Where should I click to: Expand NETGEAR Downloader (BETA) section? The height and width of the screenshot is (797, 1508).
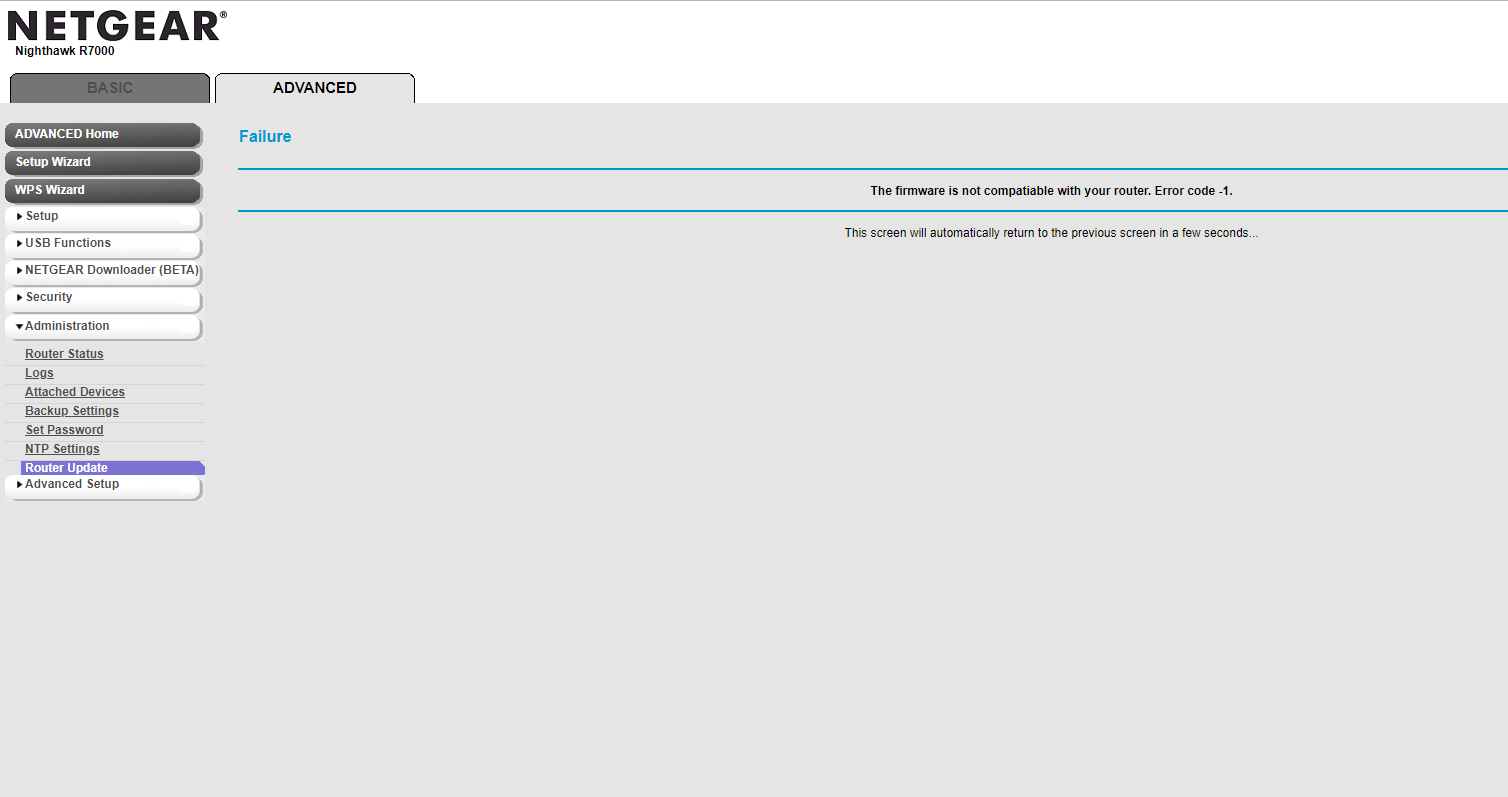[111, 270]
